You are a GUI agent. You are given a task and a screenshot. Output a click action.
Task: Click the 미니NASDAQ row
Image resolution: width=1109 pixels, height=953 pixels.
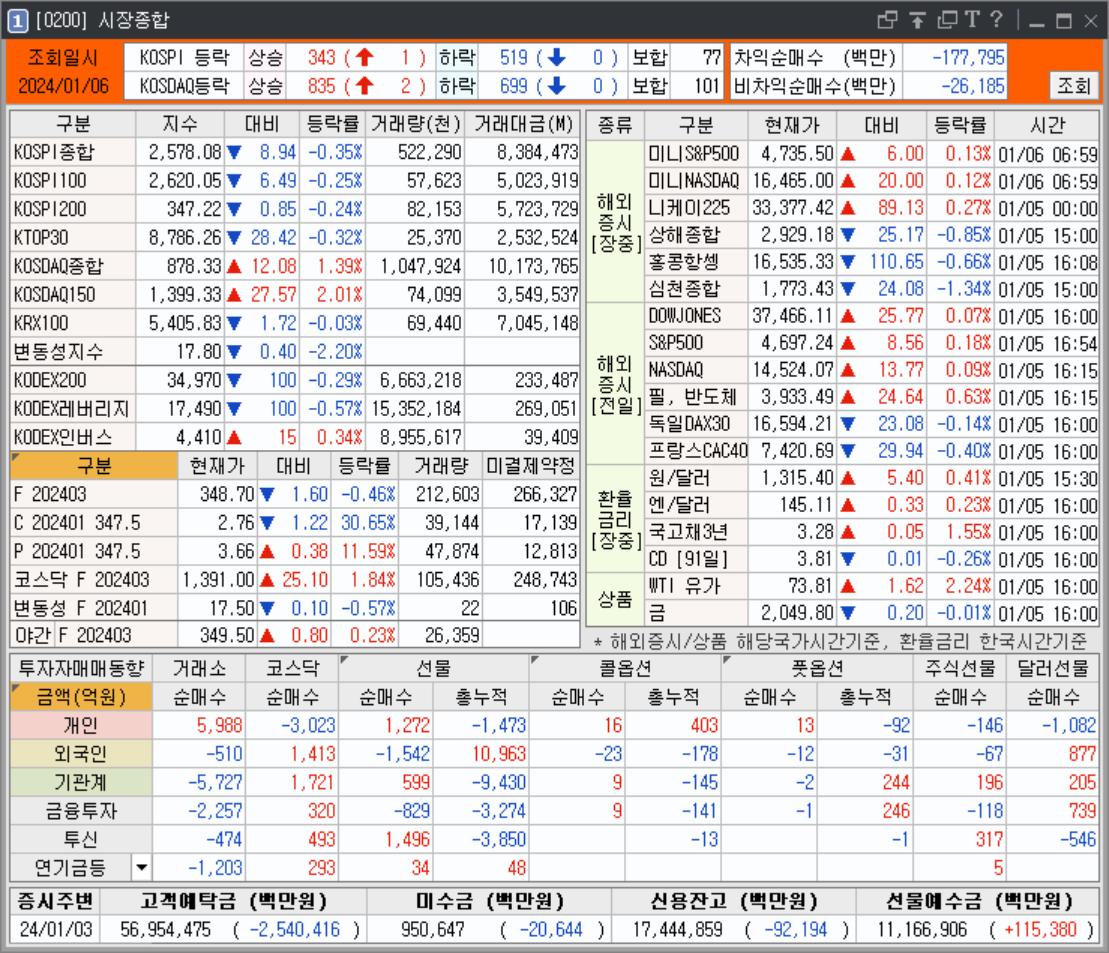pyautogui.click(x=872, y=181)
